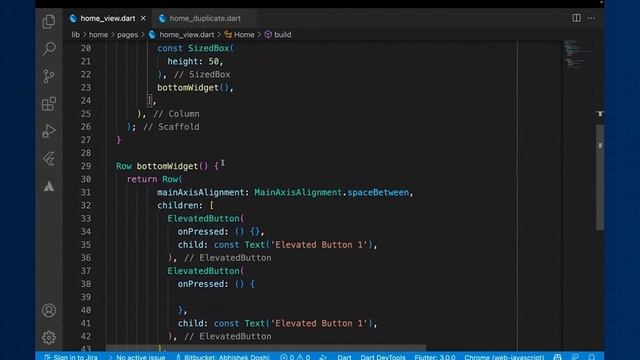Select the lib breadcrumb
640x360 pixels.
click(x=76, y=35)
